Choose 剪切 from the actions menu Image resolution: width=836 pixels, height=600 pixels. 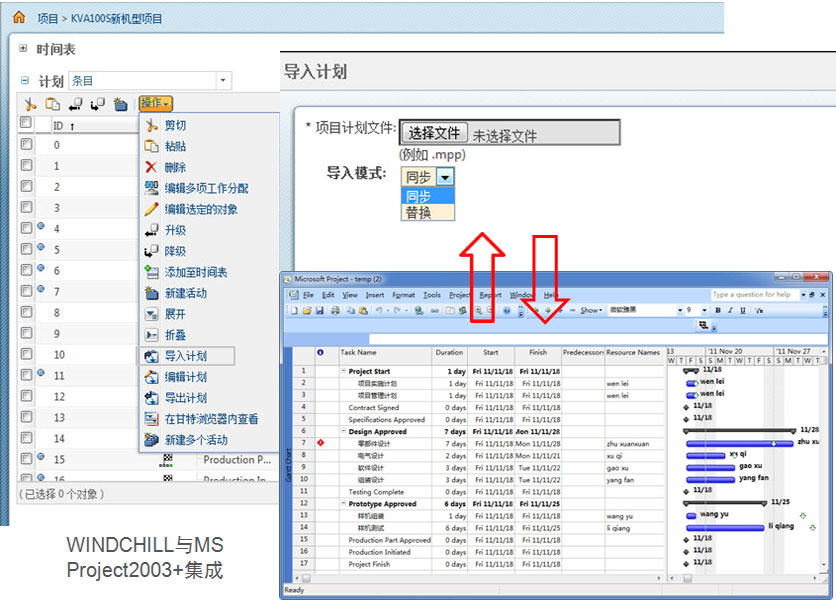point(175,125)
